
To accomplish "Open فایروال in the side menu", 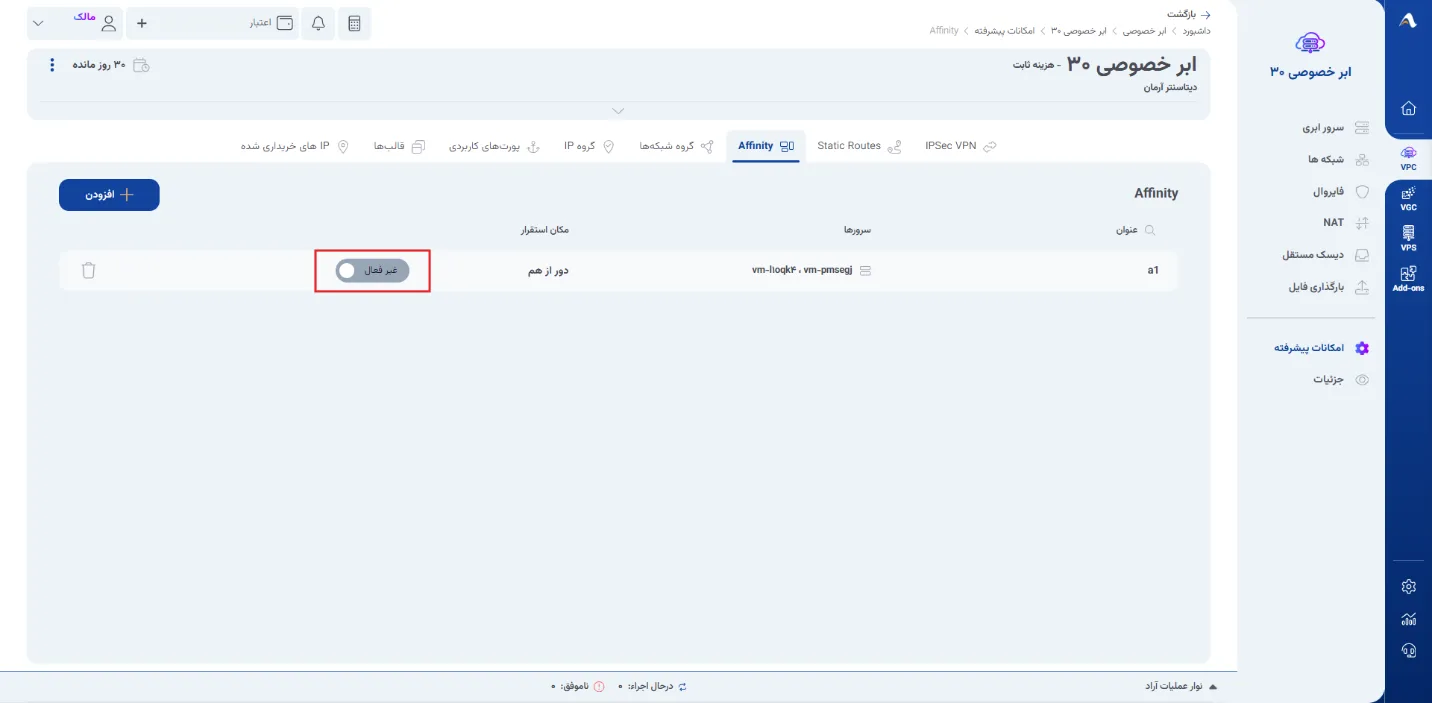I will coord(1341,191).
